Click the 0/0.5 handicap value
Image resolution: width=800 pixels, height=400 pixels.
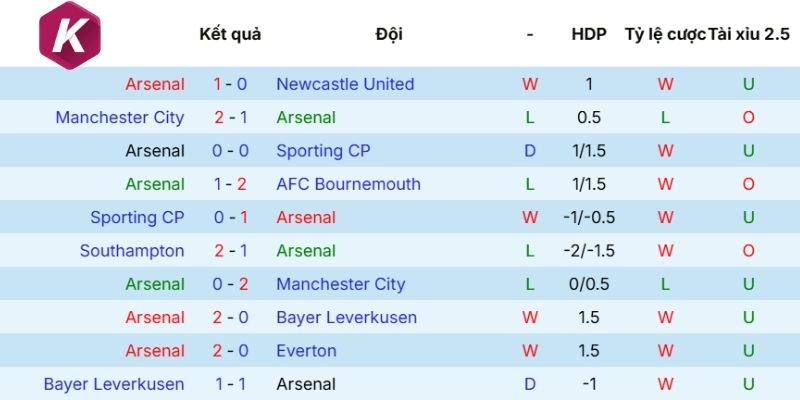[589, 284]
